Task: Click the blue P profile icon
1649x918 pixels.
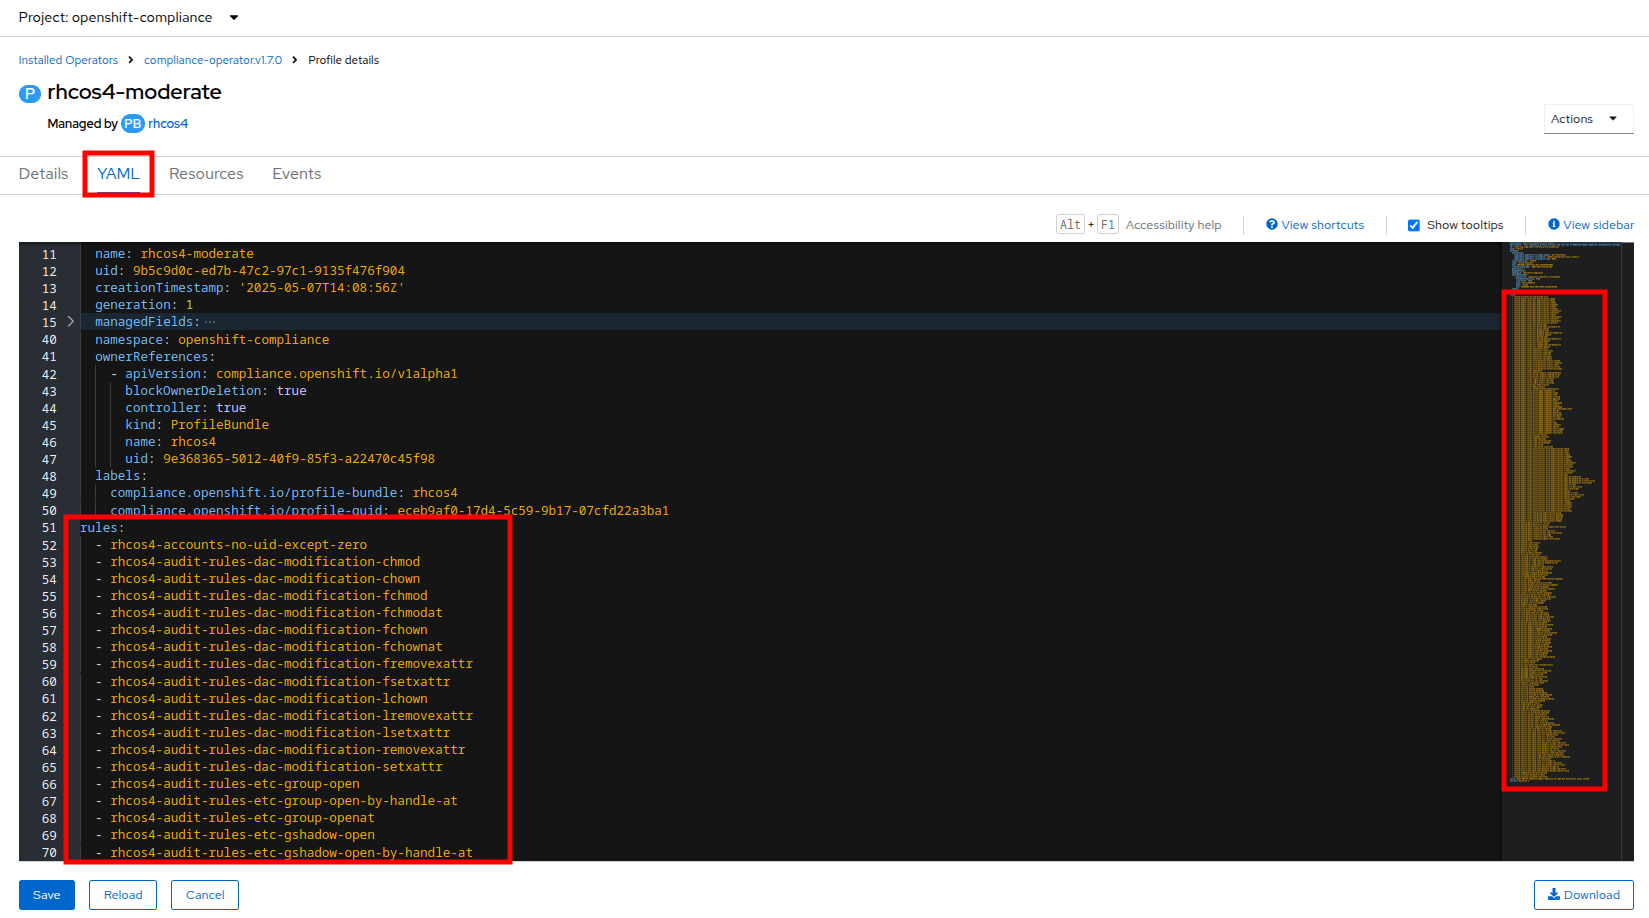Action: [x=30, y=94]
